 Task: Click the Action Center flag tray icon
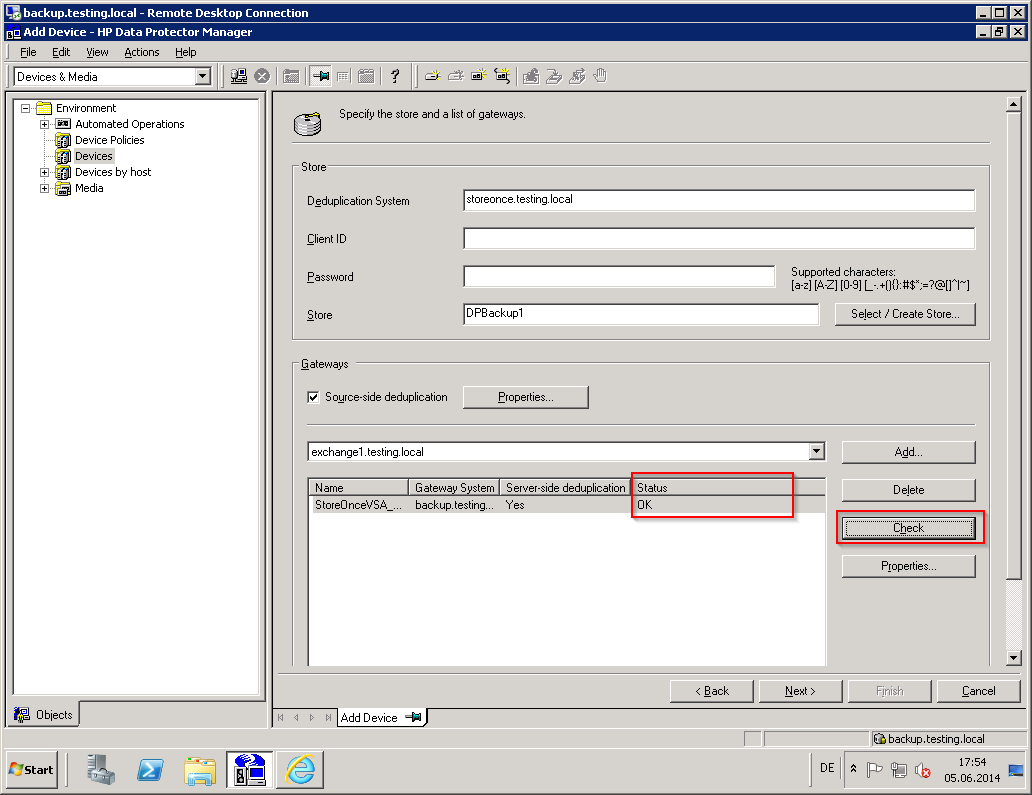click(874, 769)
